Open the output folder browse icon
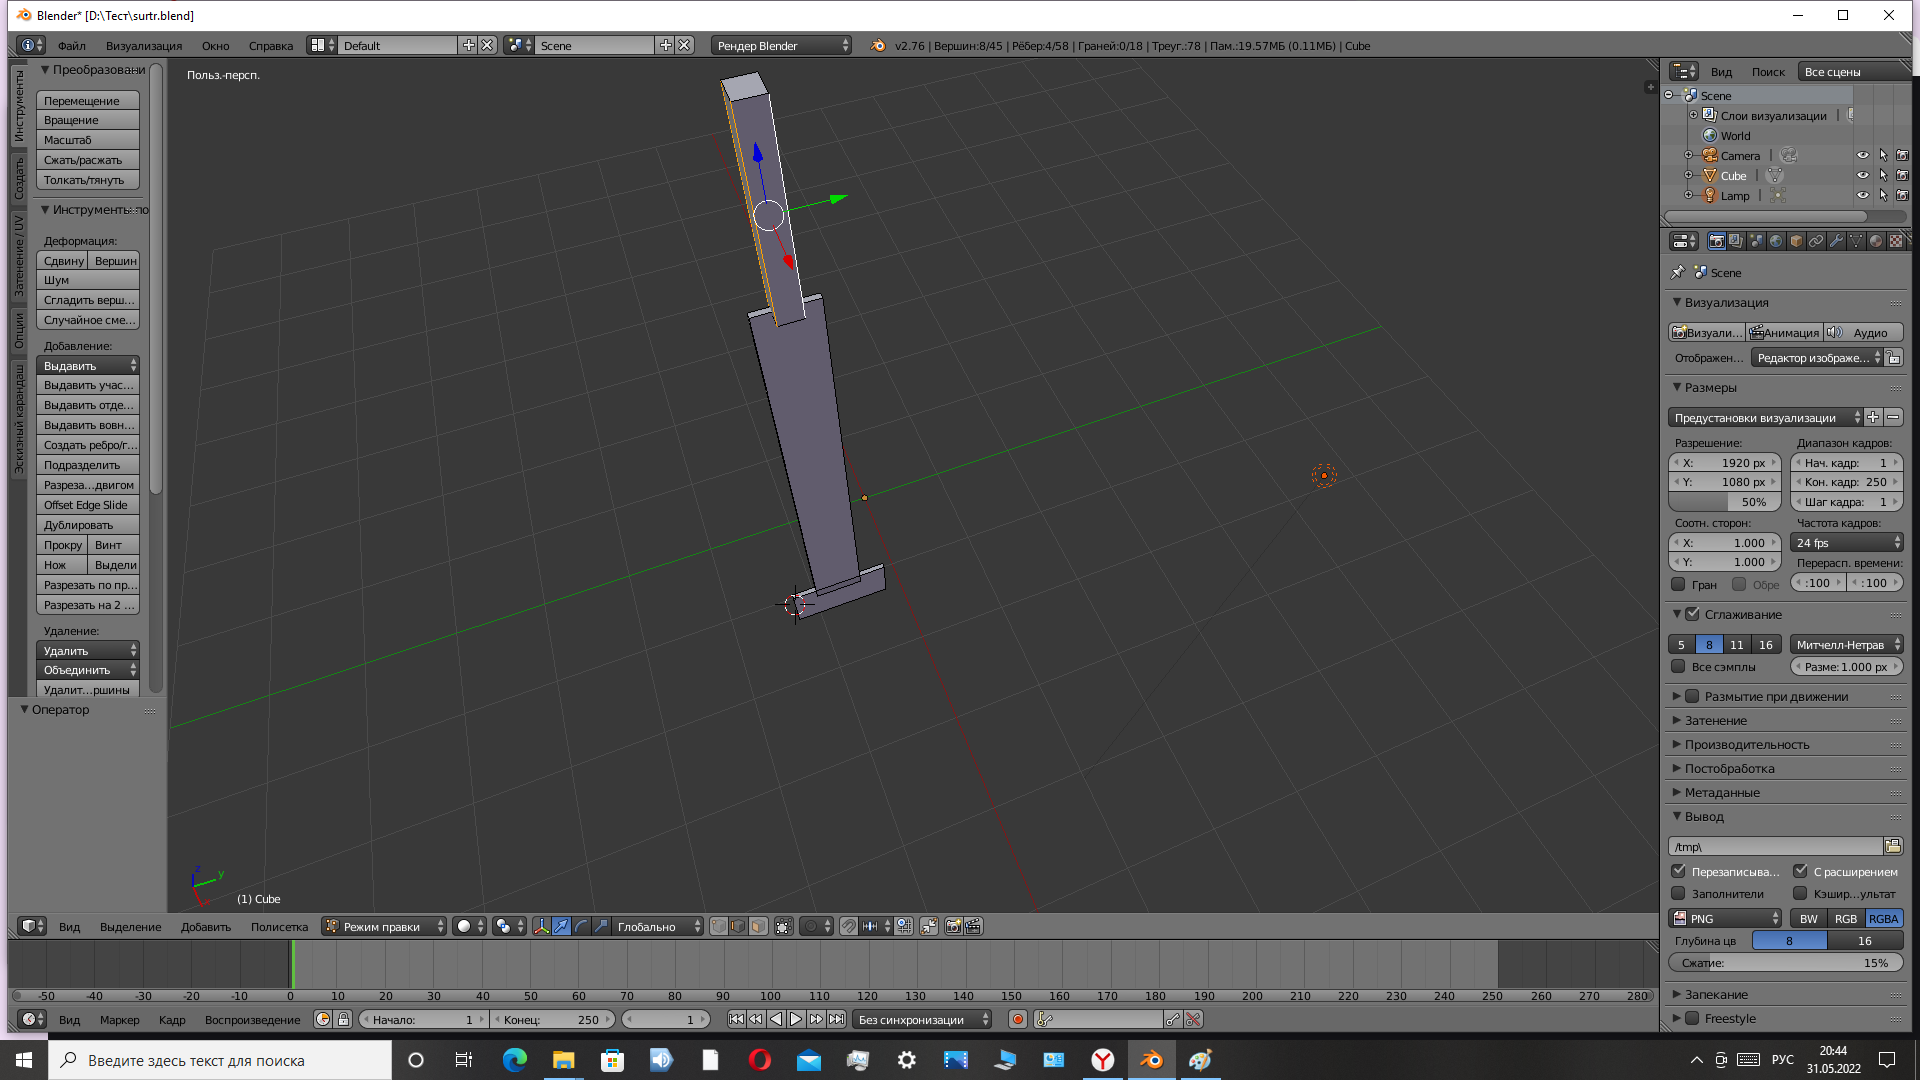1920x1080 pixels. 1893,846
